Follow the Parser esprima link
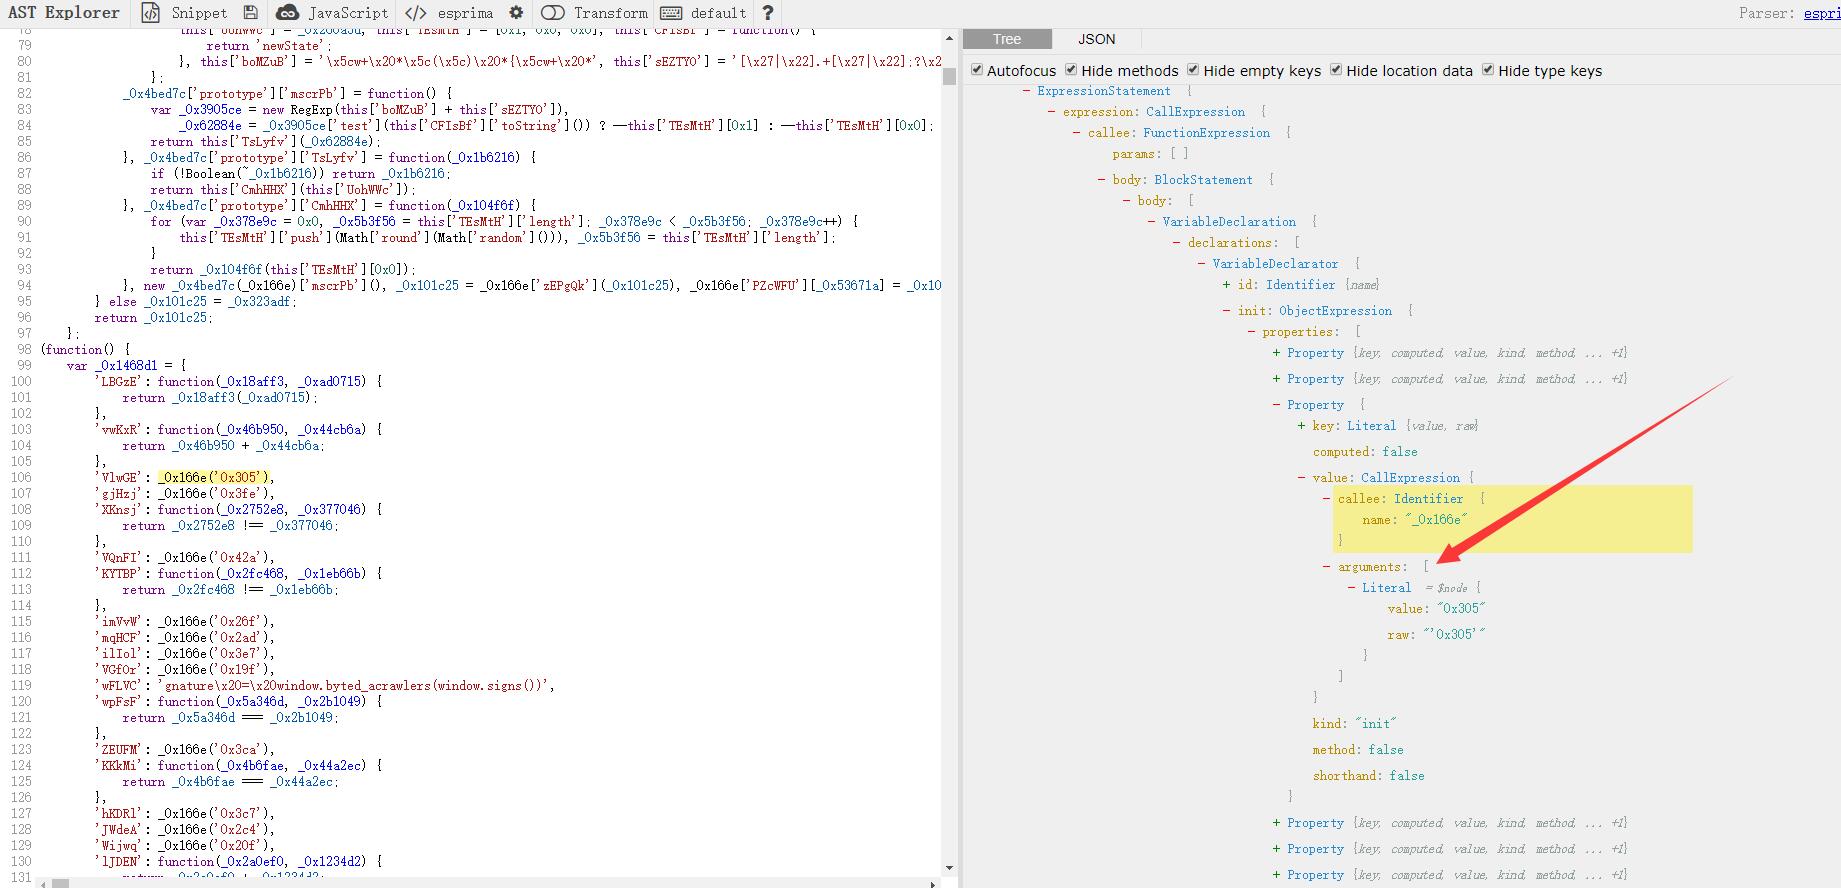Viewport: 1841px width, 888px height. pyautogui.click(x=1822, y=13)
